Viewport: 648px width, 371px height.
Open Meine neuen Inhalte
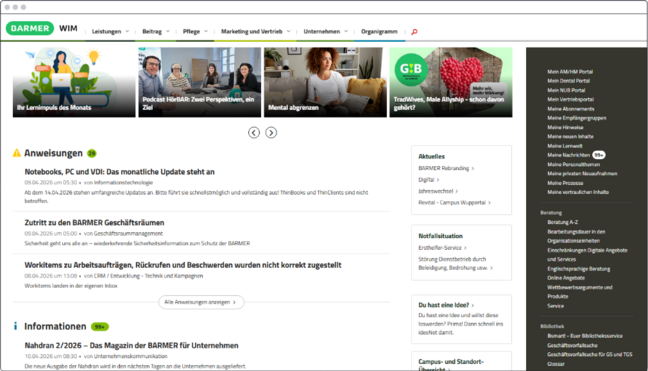(570, 136)
